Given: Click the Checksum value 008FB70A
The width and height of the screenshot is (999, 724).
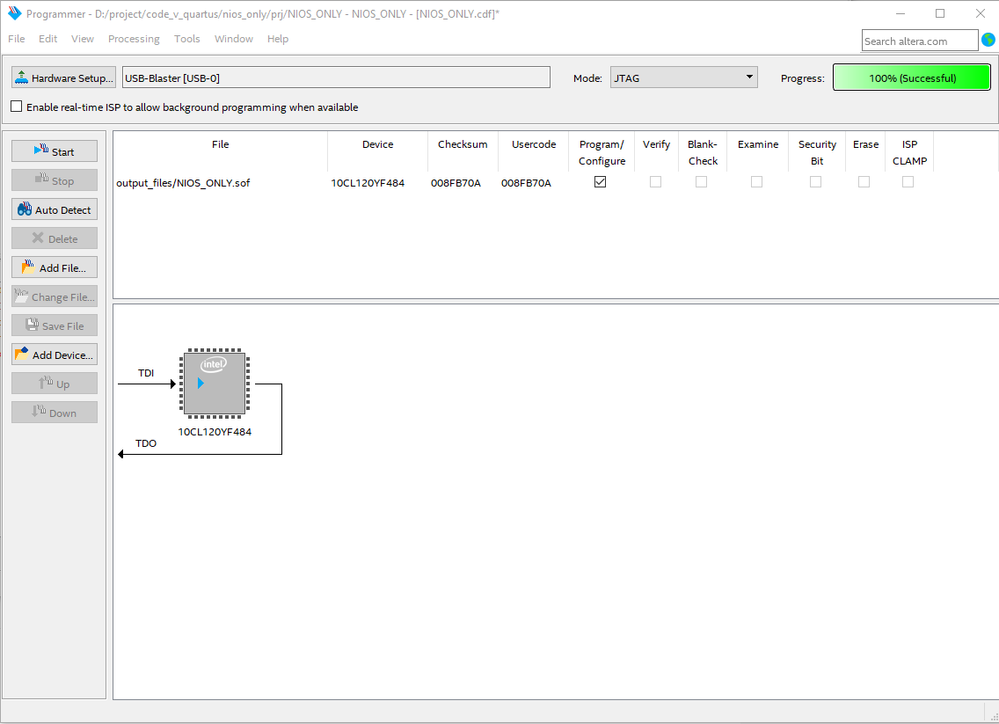Looking at the screenshot, I should pos(456,183).
